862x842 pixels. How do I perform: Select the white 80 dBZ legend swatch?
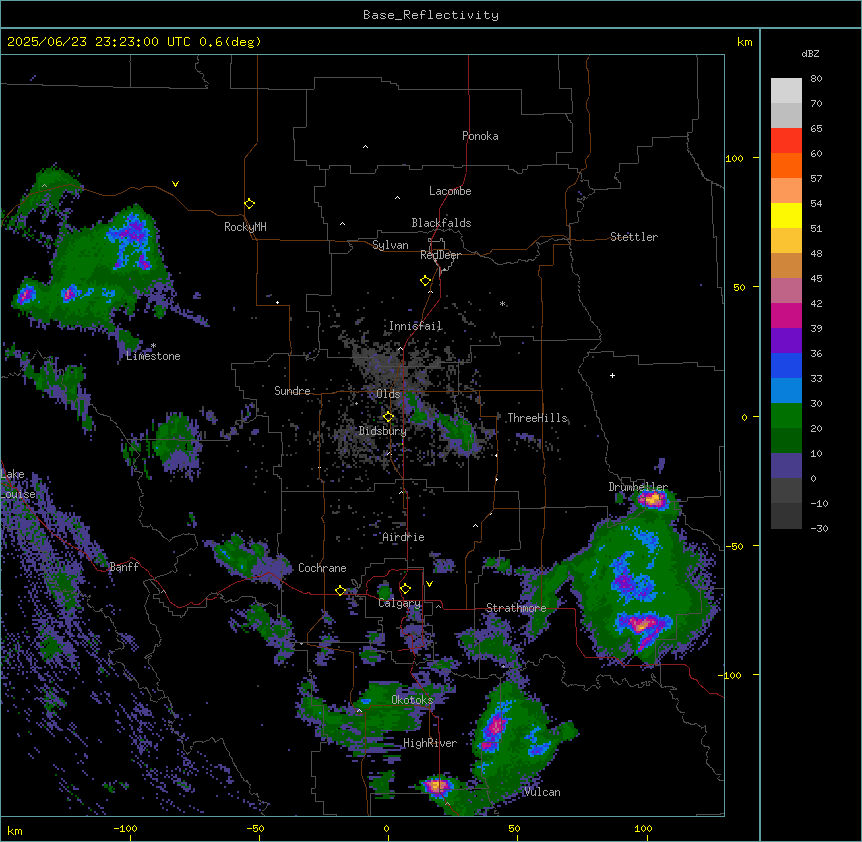[786, 90]
